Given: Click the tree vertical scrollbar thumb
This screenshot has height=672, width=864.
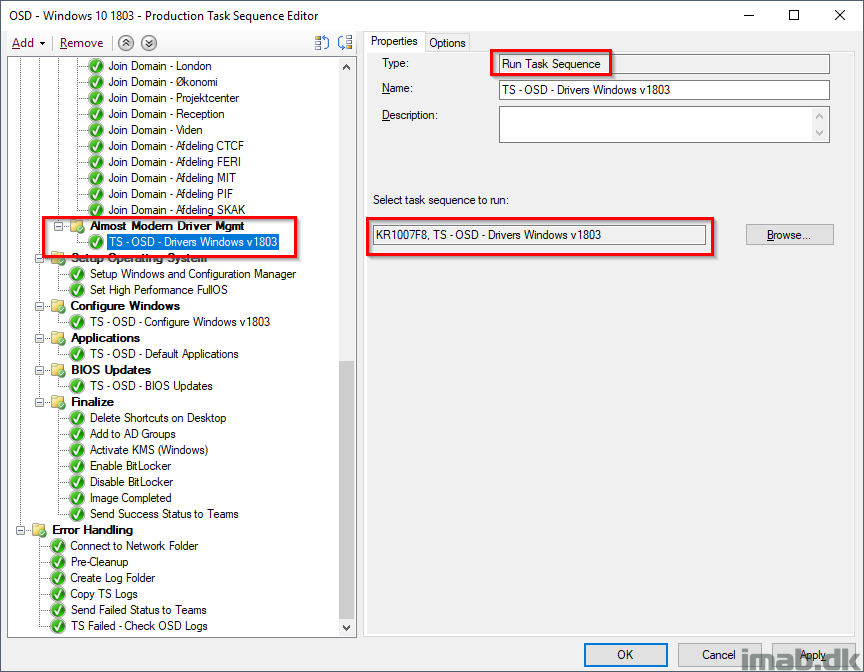Looking at the screenshot, I should tap(346, 489).
